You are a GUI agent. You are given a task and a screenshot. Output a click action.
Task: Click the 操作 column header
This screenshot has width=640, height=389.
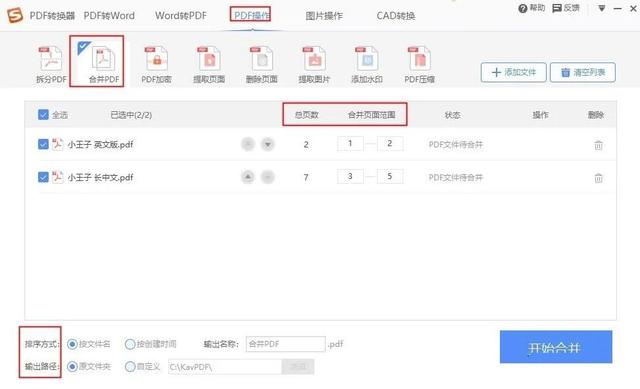point(540,115)
